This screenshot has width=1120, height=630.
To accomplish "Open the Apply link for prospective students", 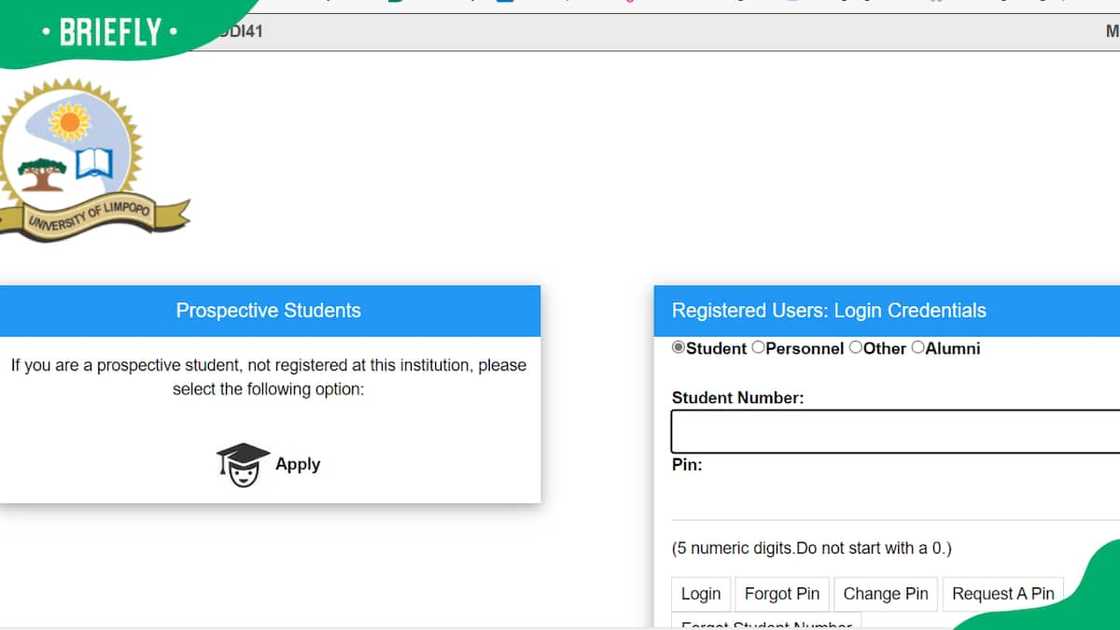I will point(297,464).
